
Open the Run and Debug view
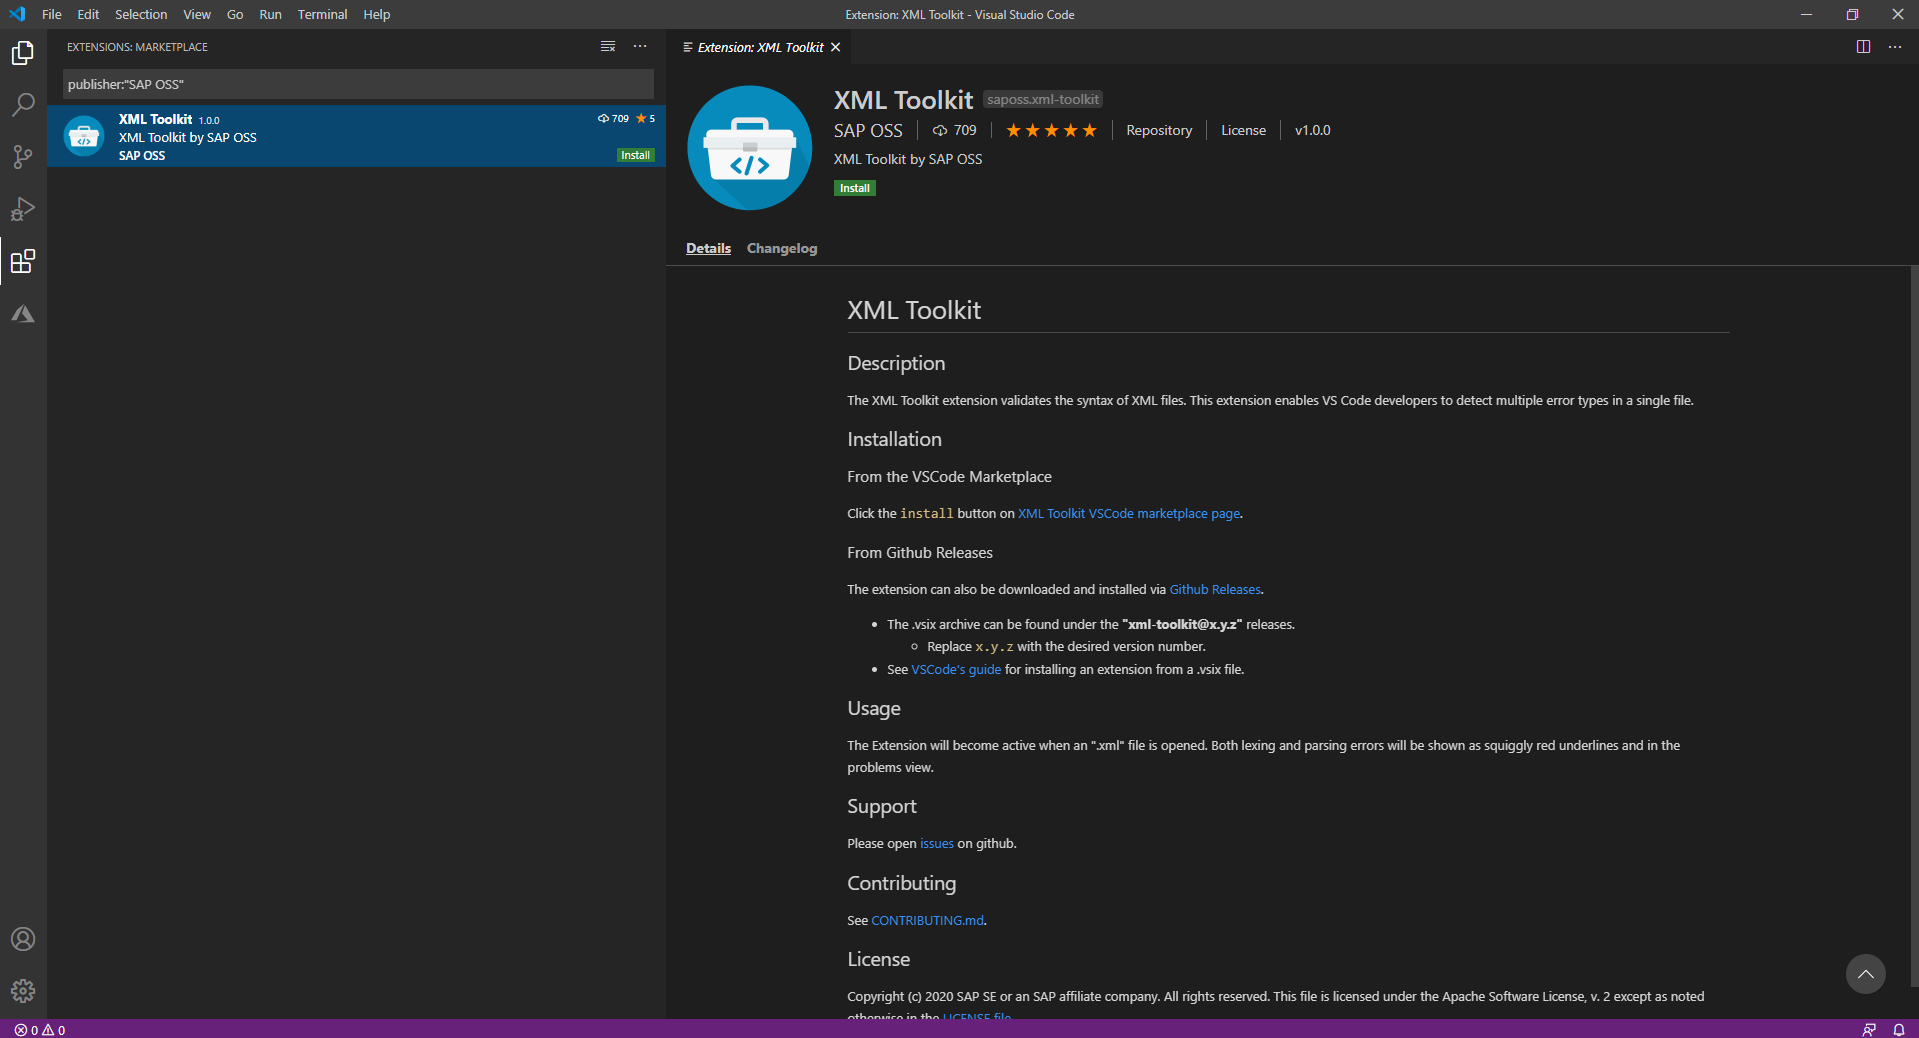coord(22,209)
